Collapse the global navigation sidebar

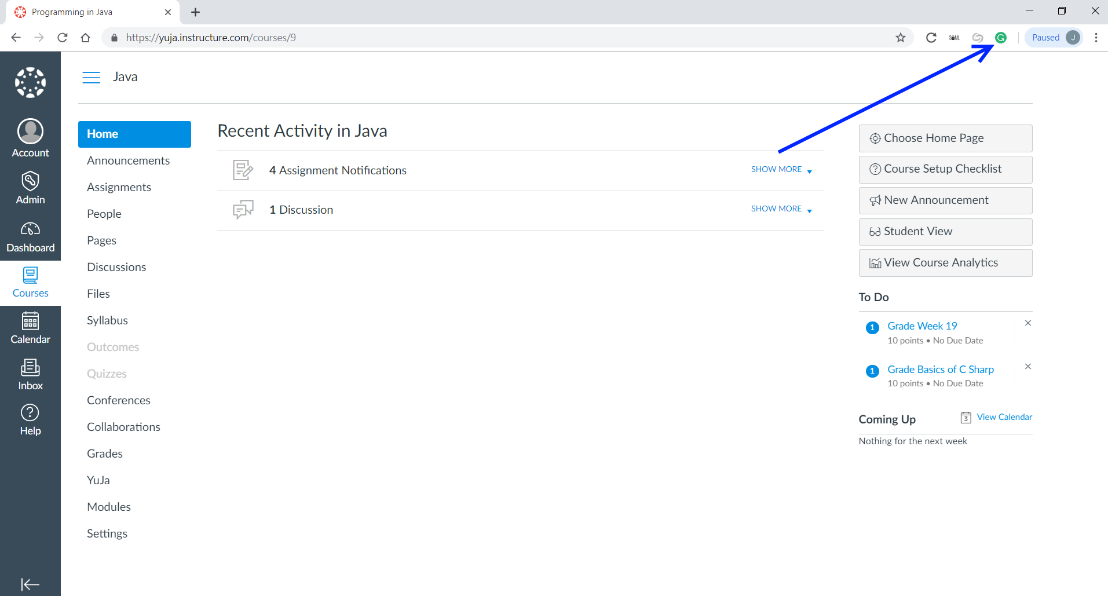30,584
